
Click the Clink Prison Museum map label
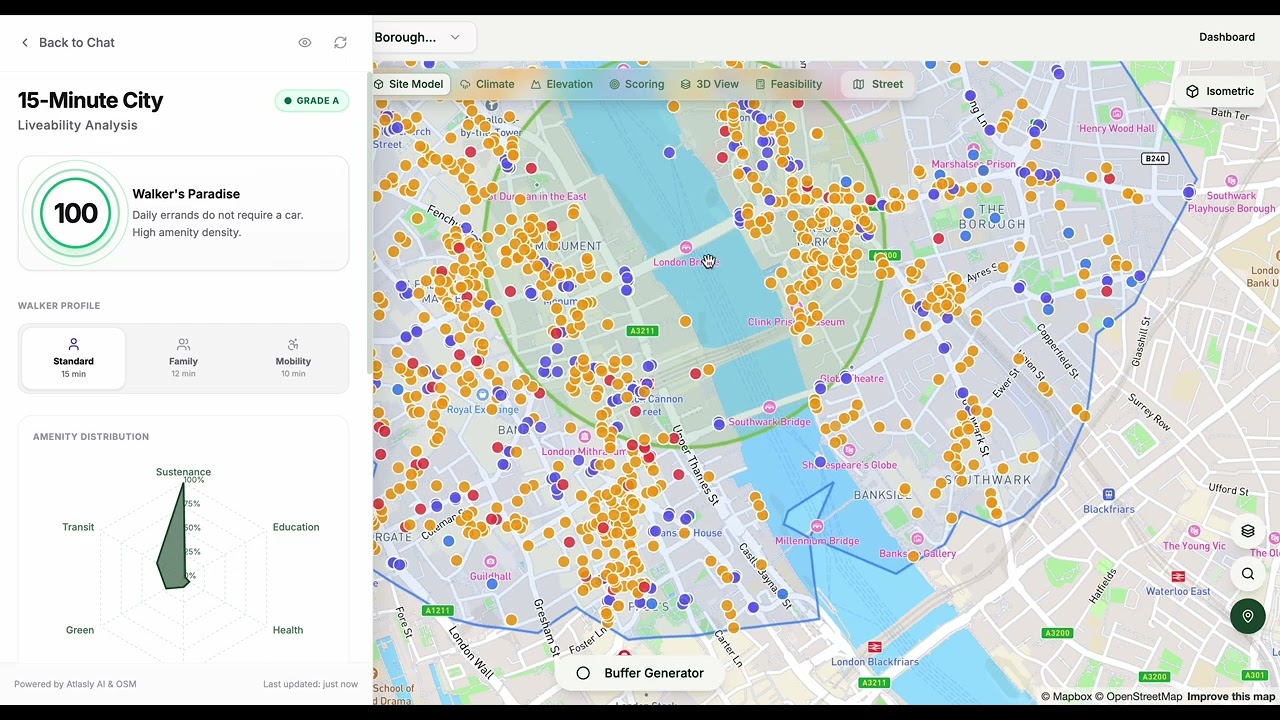(x=796, y=322)
